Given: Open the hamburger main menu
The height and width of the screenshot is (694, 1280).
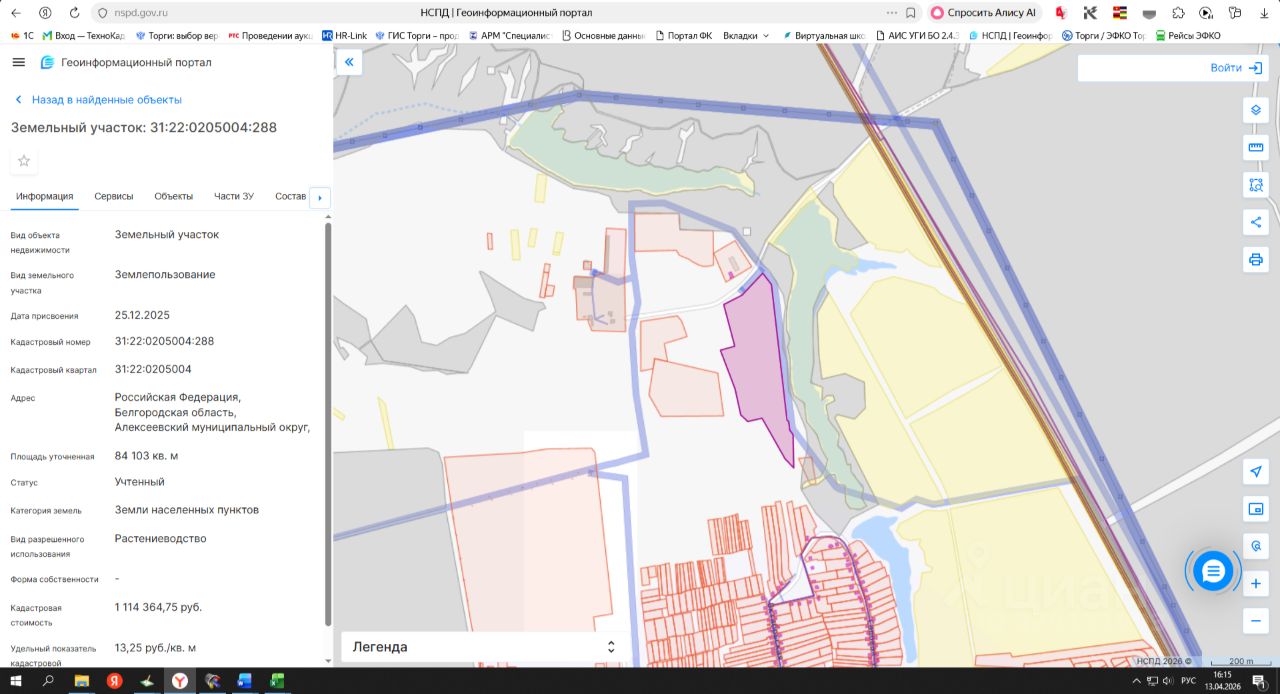Looking at the screenshot, I should (18, 62).
